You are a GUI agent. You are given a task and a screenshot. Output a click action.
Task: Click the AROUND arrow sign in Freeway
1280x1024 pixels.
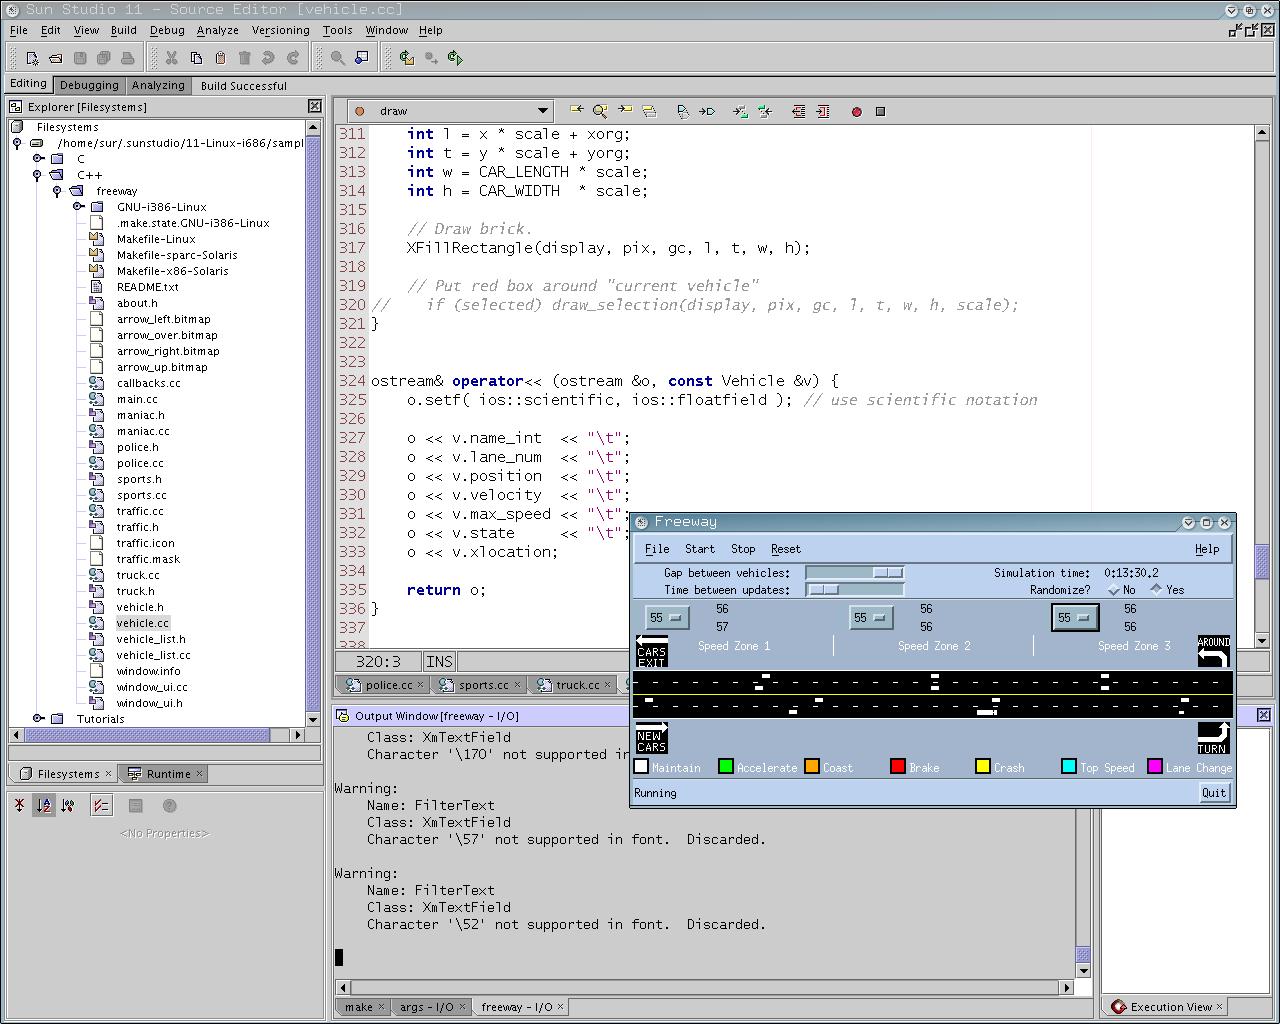pos(1213,652)
